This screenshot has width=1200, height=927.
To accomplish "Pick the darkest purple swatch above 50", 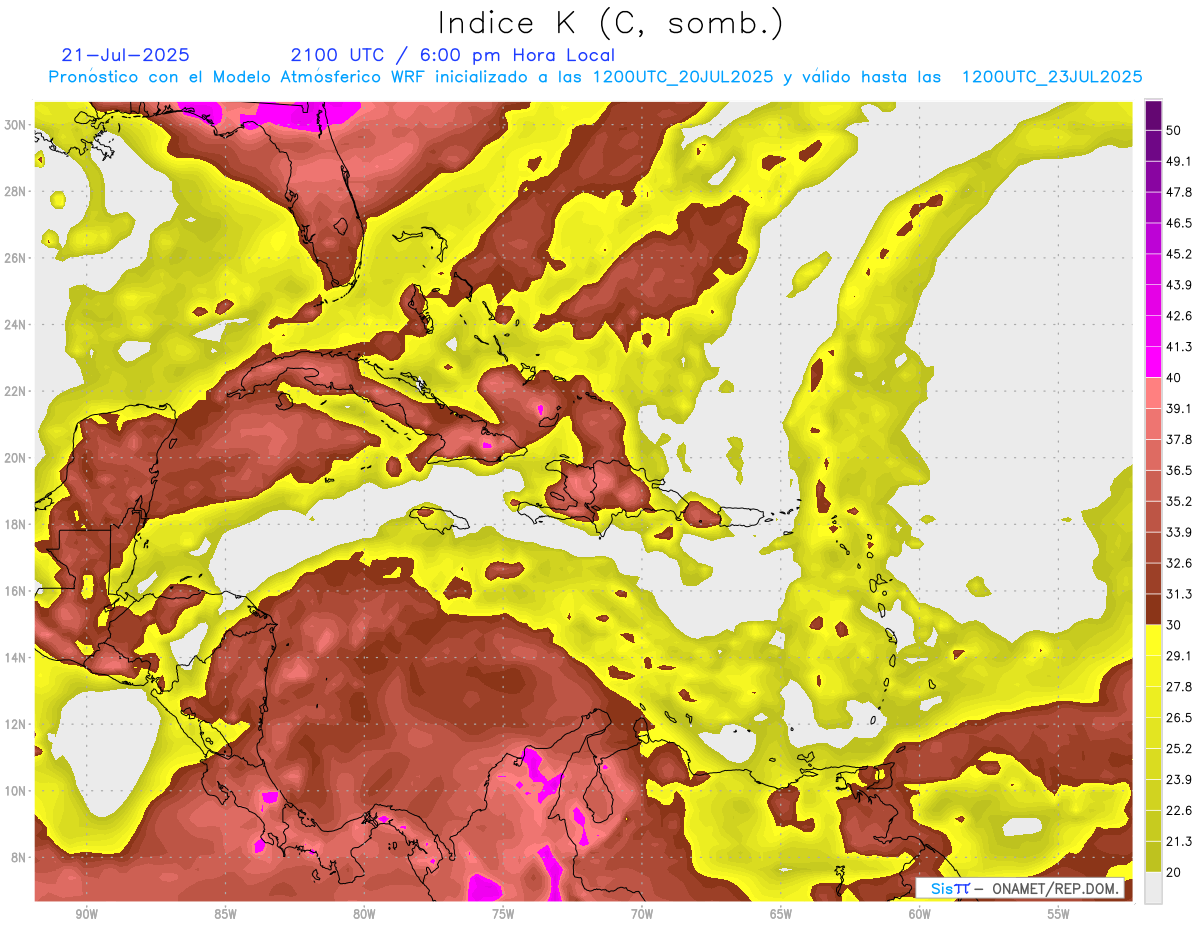I will (1153, 116).
